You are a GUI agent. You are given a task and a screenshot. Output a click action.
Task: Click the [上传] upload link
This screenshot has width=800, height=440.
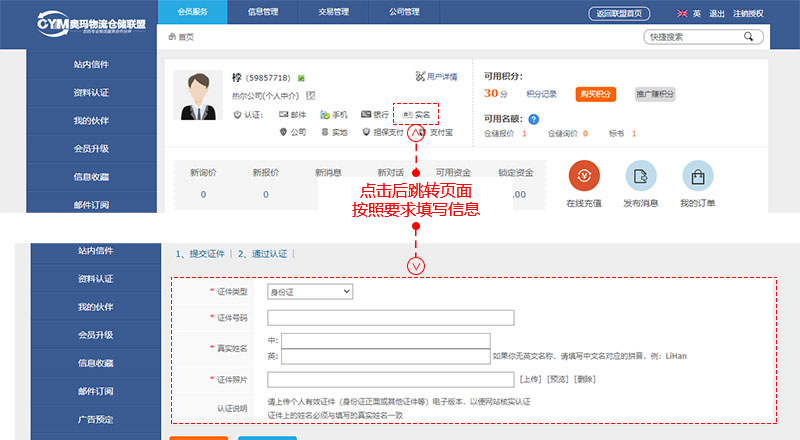point(532,380)
